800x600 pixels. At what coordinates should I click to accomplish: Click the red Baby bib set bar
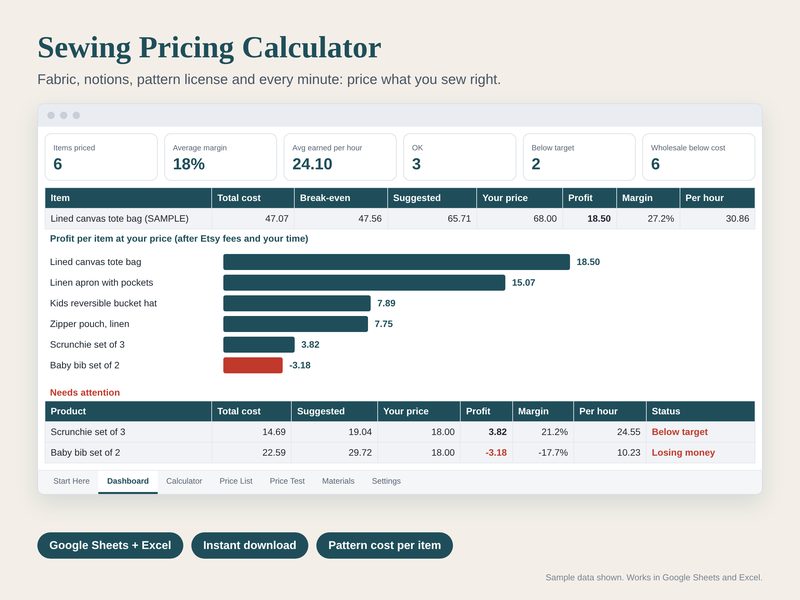(253, 365)
